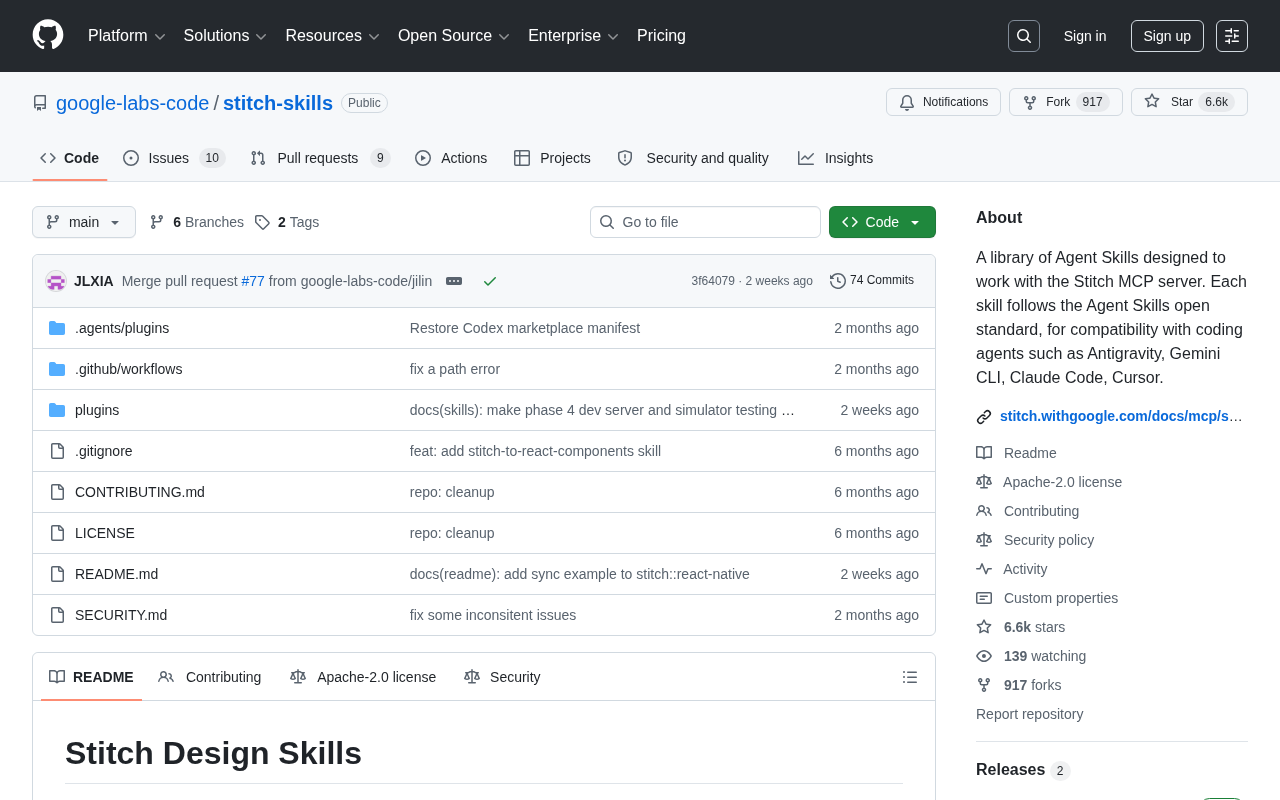The image size is (1280, 800).
Task: Fork the repository with Fork button
Action: coord(1066,102)
